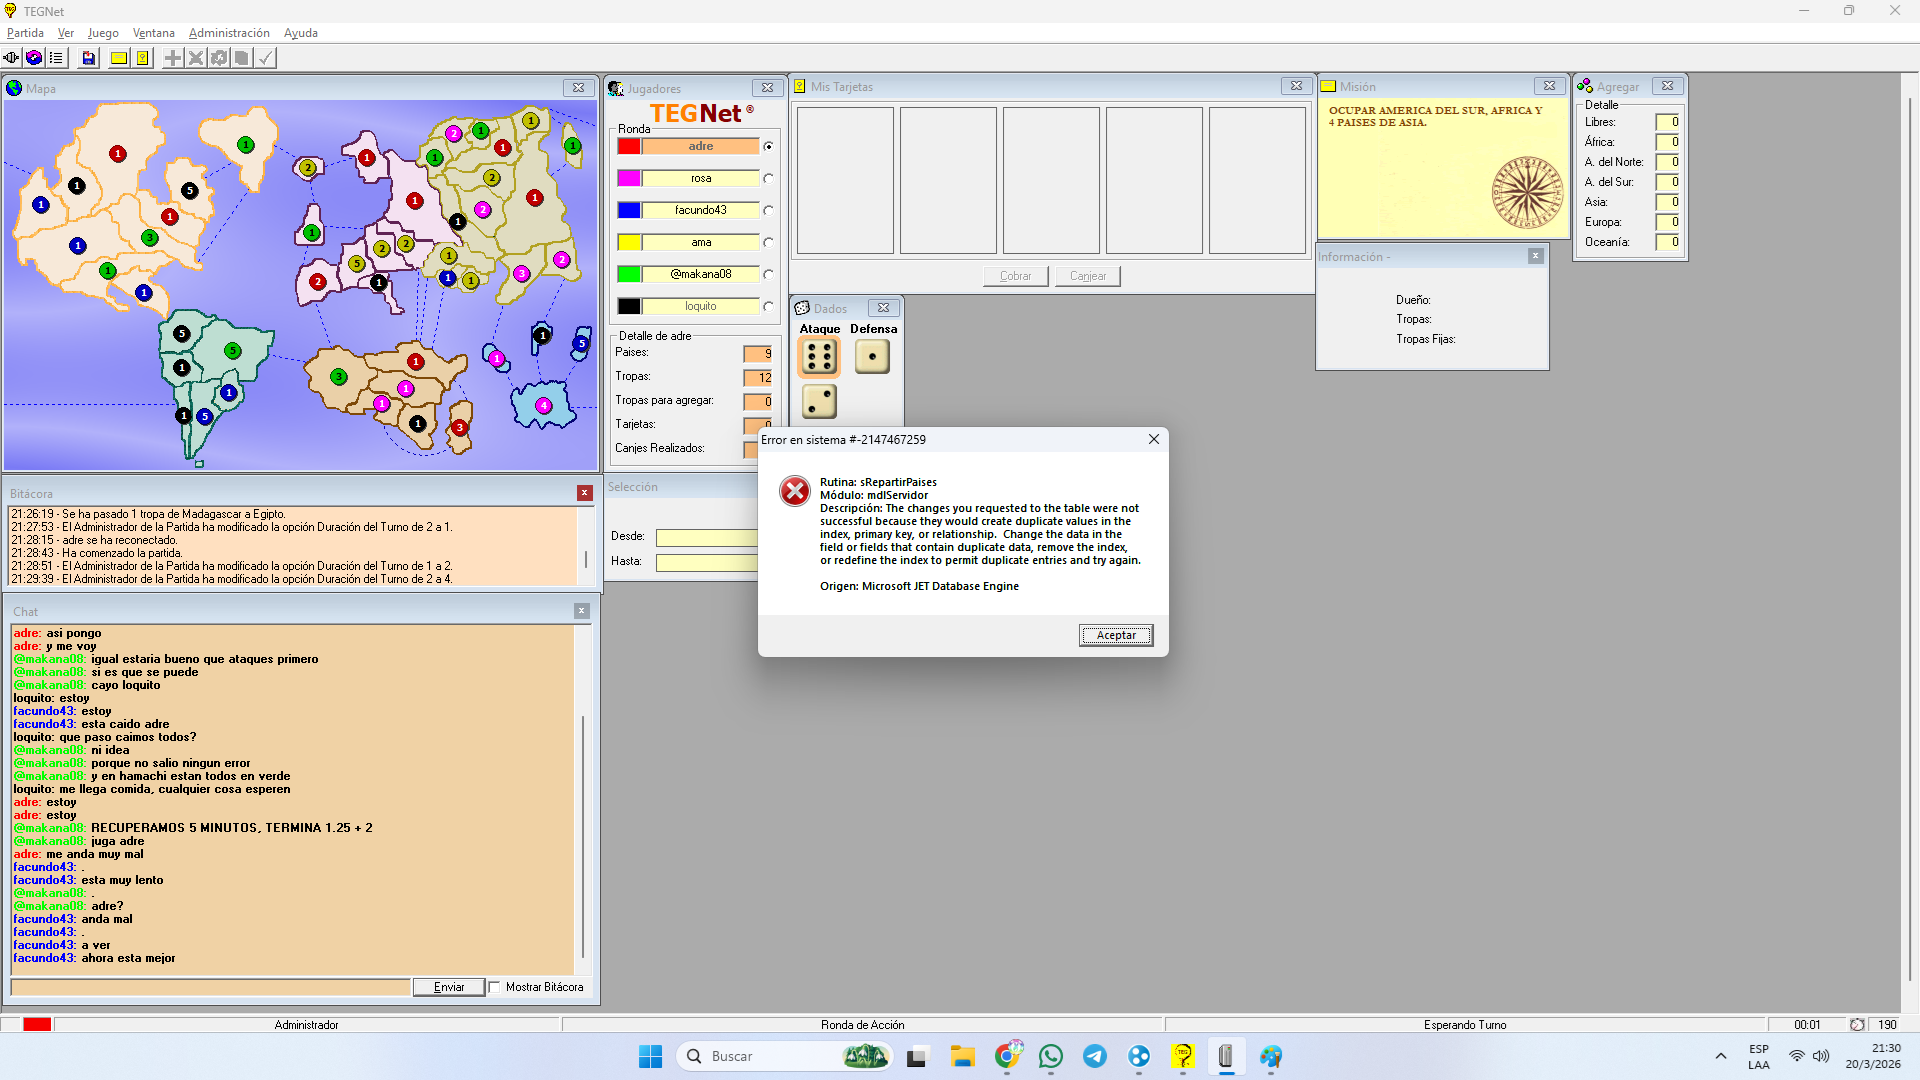Click facundo43's blue color swatch
Viewport: 1920px width, 1080px height.
coord(629,211)
